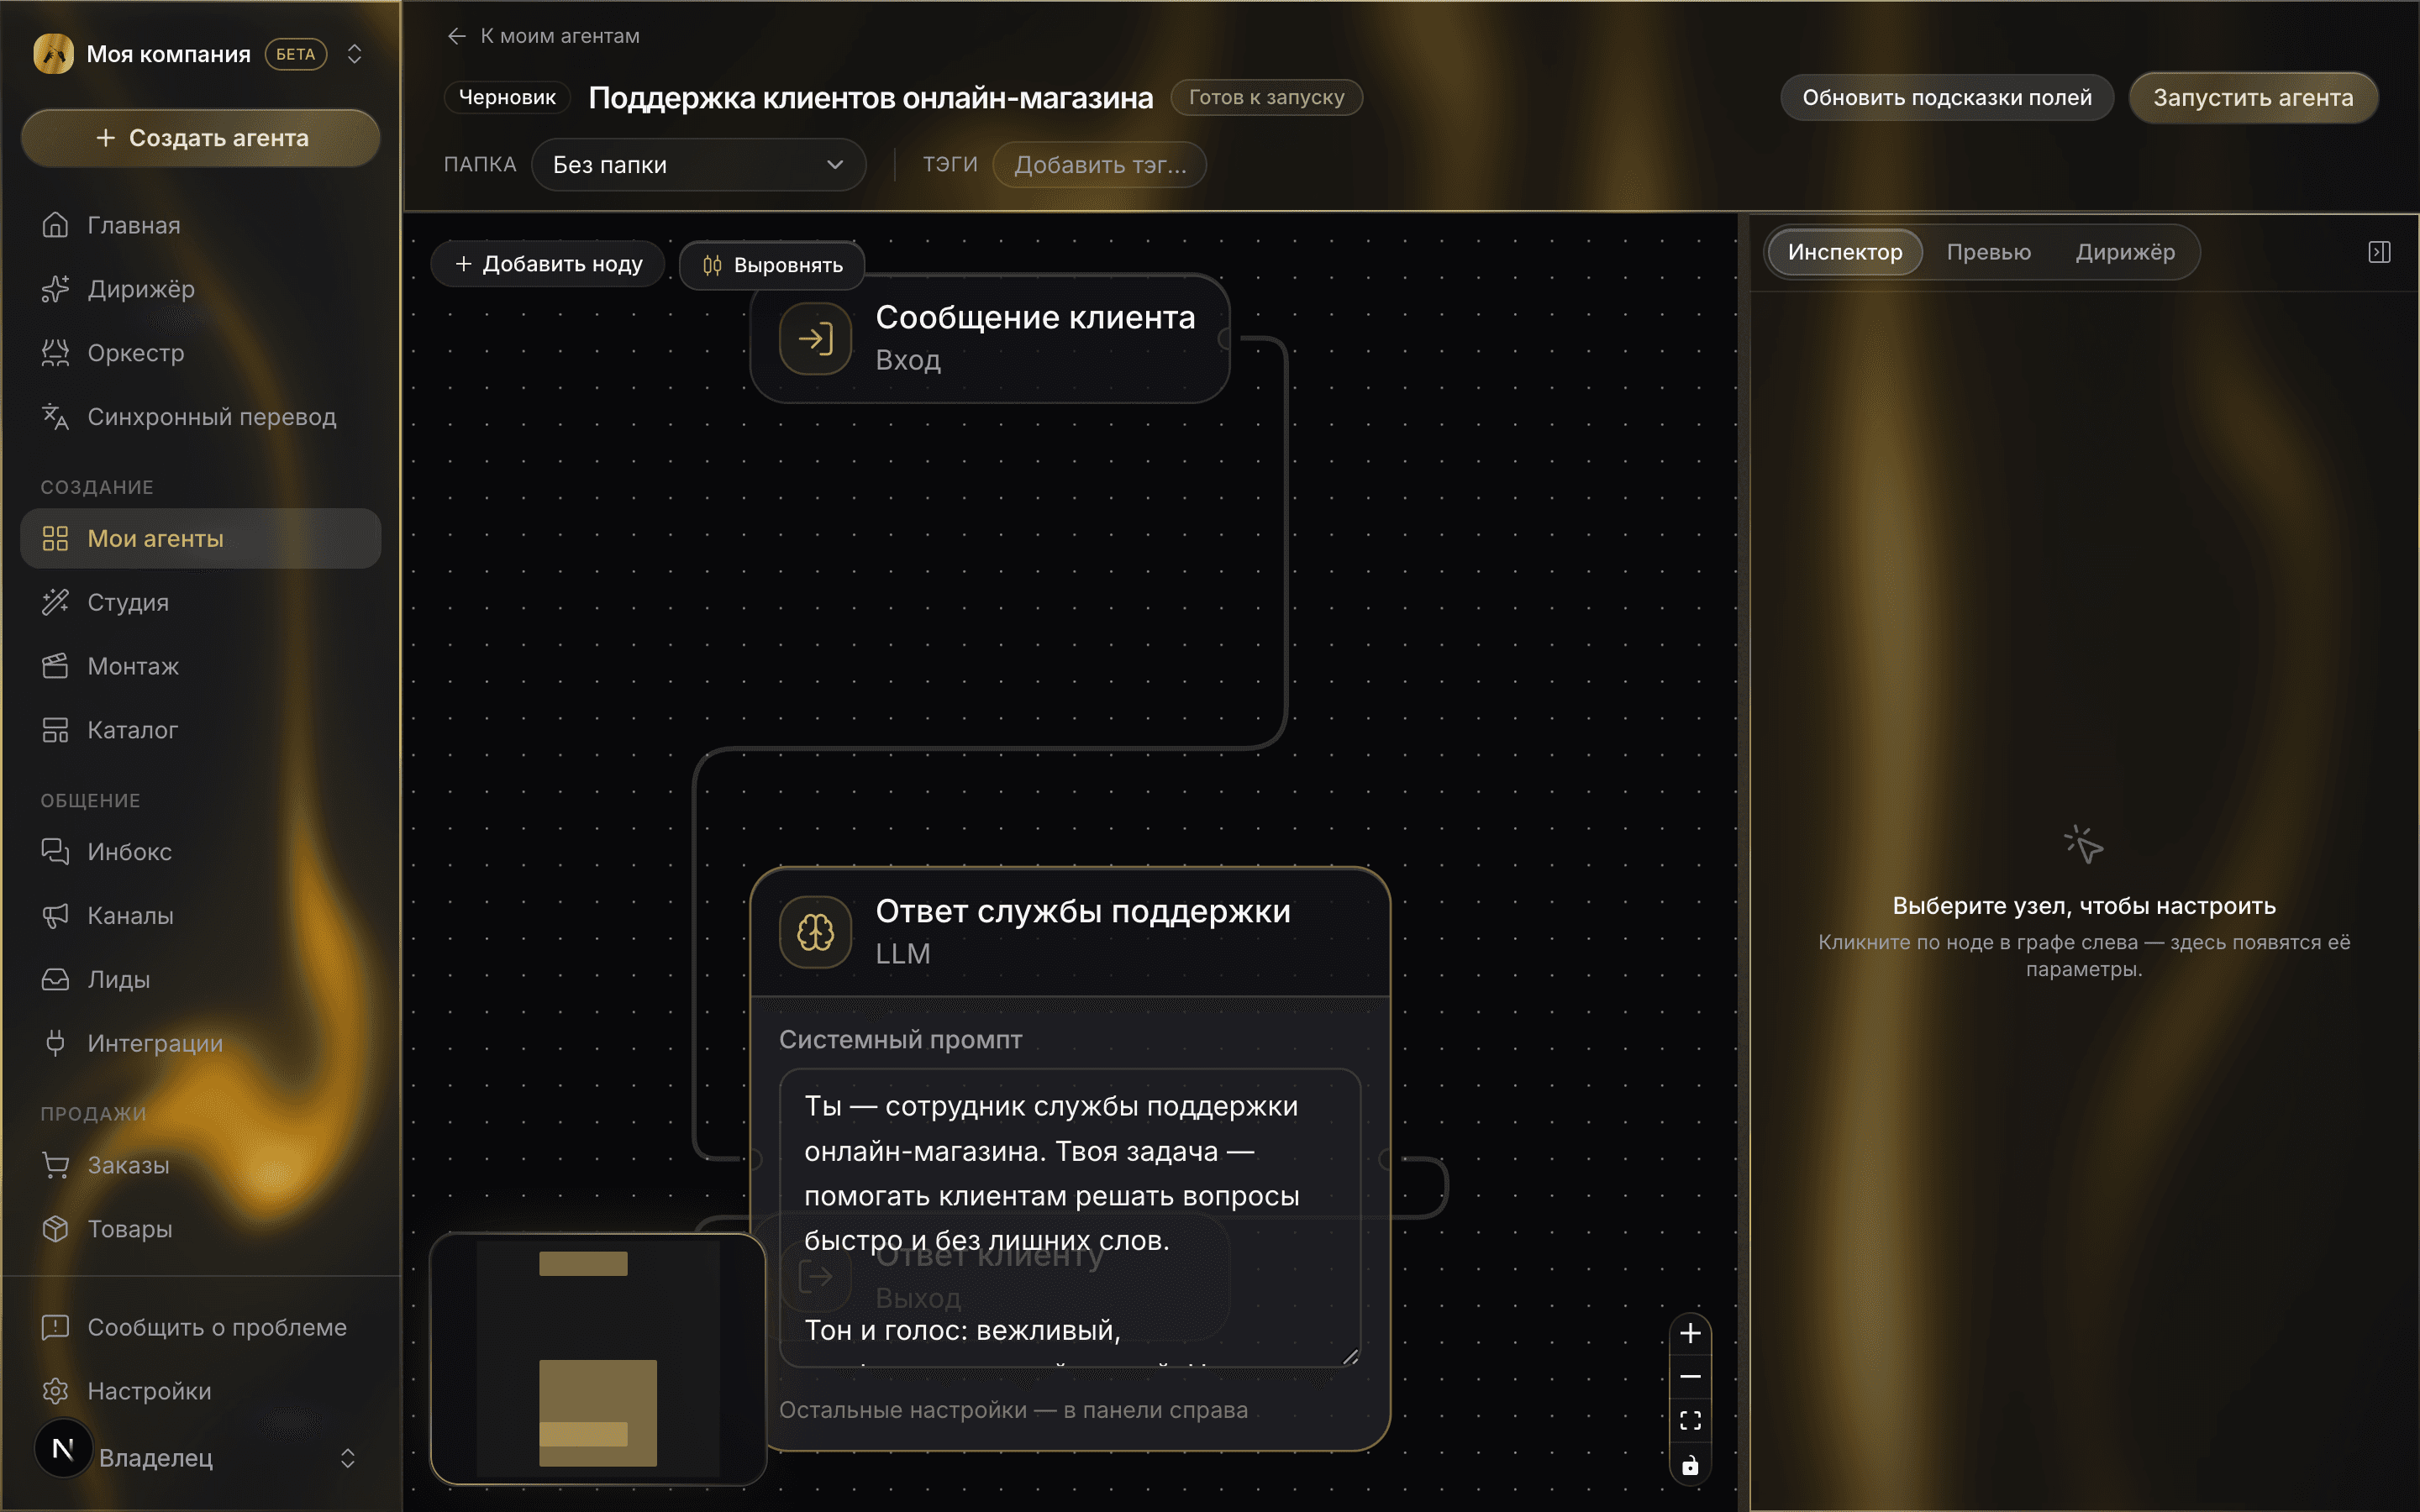2420x1512 pixels.
Task: Open Интеграции page
Action: point(200,1043)
